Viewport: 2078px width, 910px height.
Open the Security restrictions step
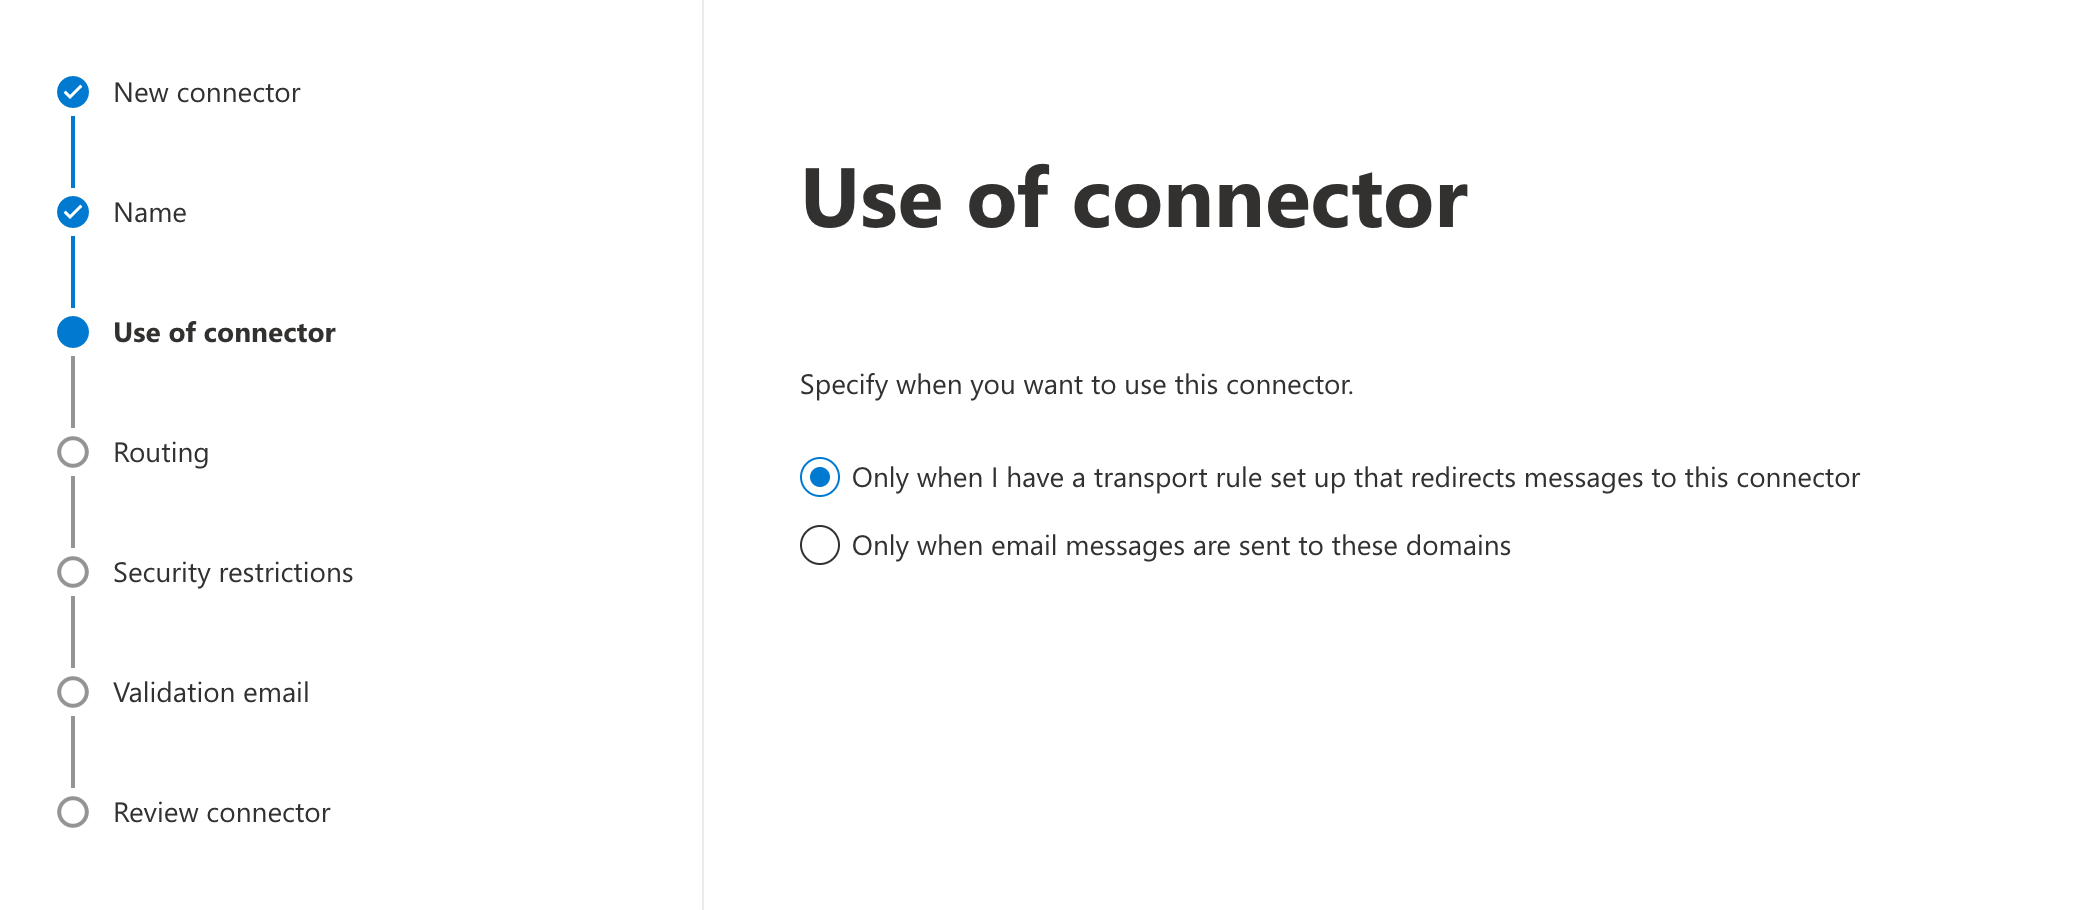click(233, 573)
